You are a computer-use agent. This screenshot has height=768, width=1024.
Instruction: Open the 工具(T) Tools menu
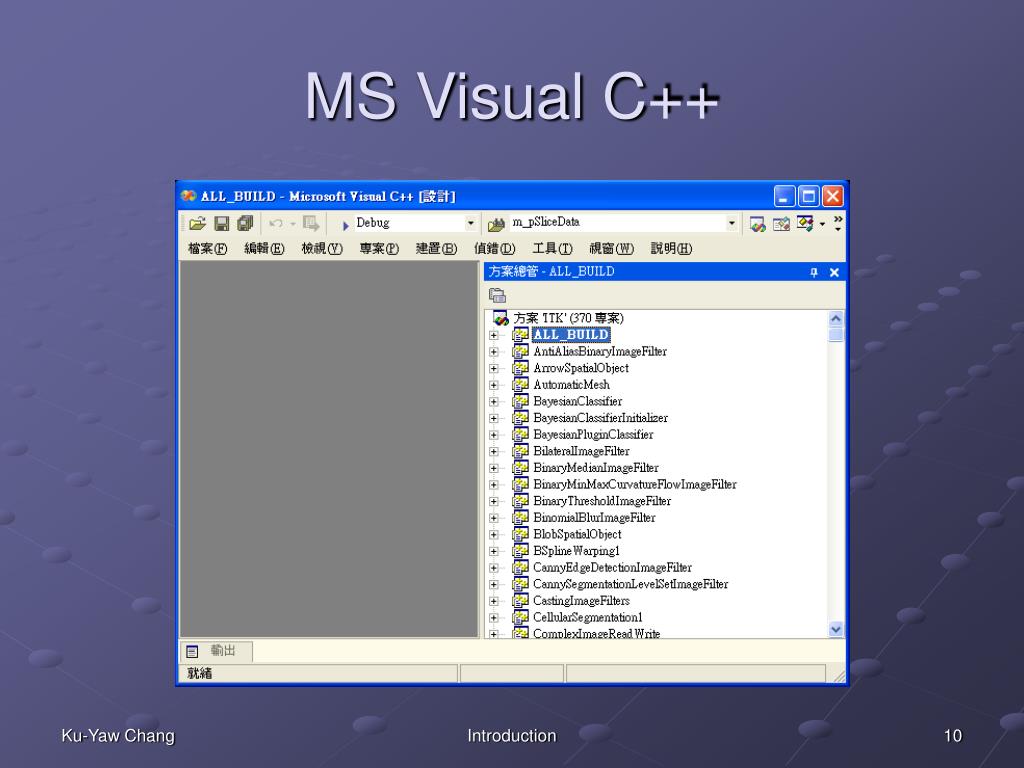coord(552,249)
